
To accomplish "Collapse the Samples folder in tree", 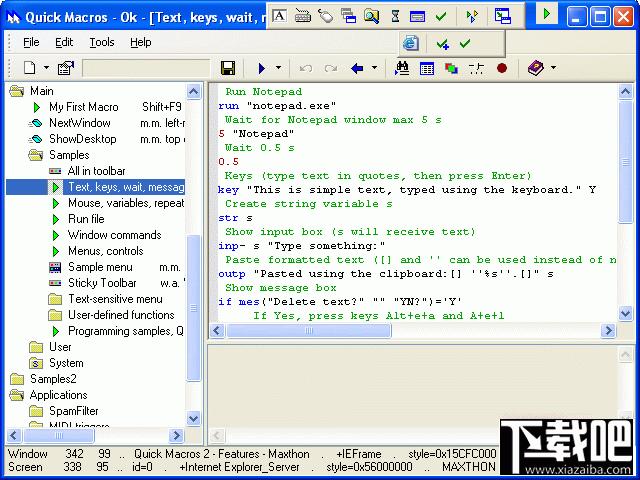I will (36, 155).
